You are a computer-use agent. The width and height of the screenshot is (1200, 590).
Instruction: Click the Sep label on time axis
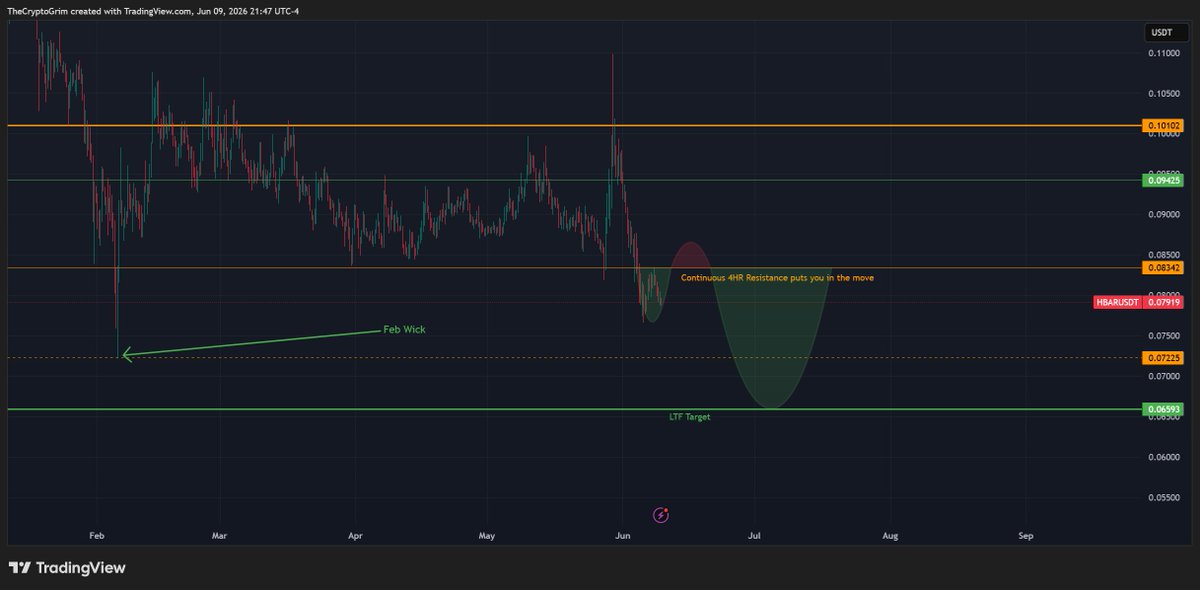coord(1025,536)
